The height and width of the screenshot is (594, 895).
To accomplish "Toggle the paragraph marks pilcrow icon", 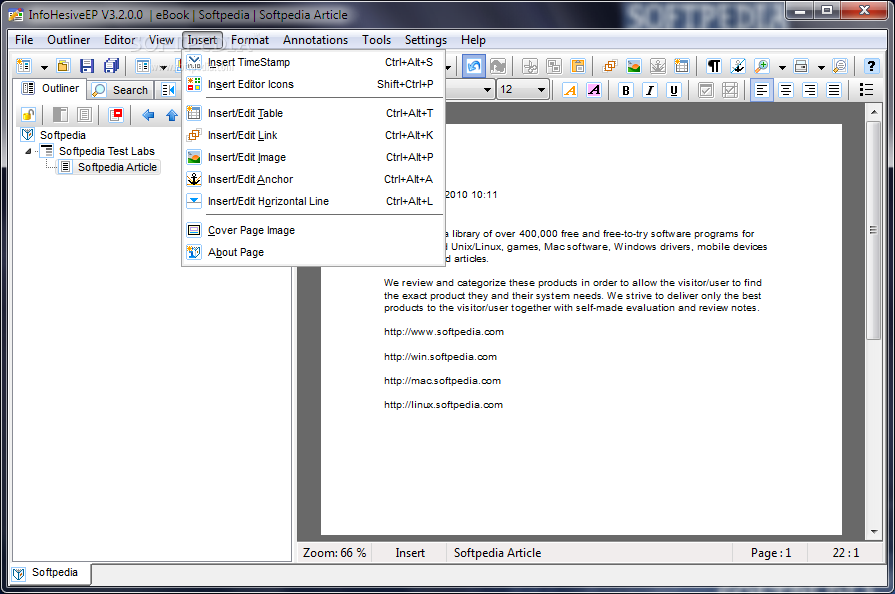I will click(x=713, y=66).
